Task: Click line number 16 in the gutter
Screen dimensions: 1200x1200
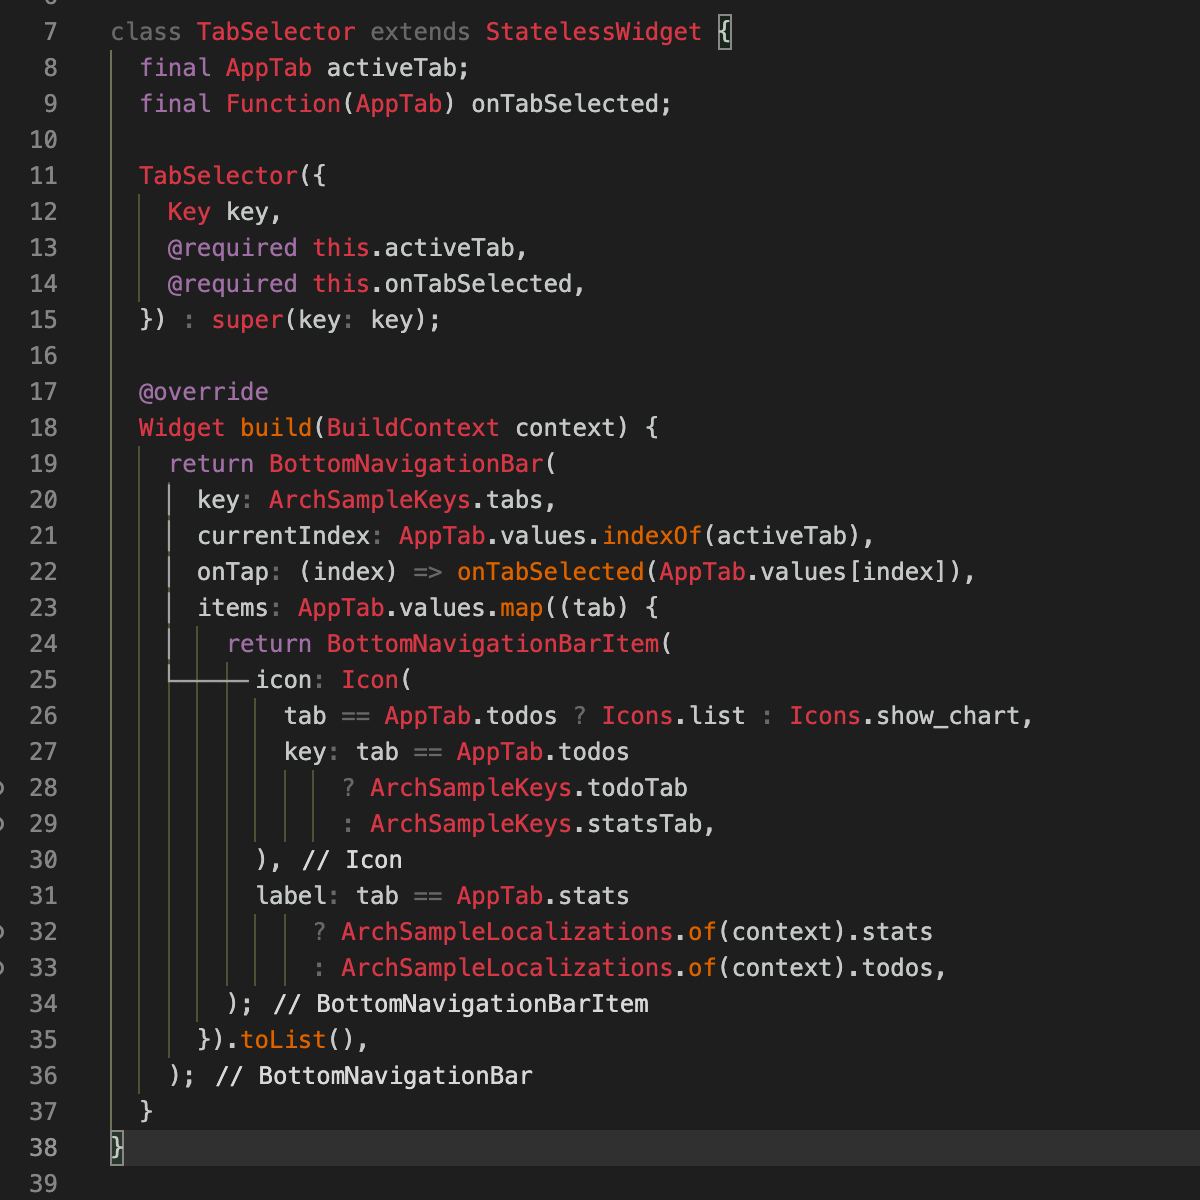Action: [x=43, y=356]
